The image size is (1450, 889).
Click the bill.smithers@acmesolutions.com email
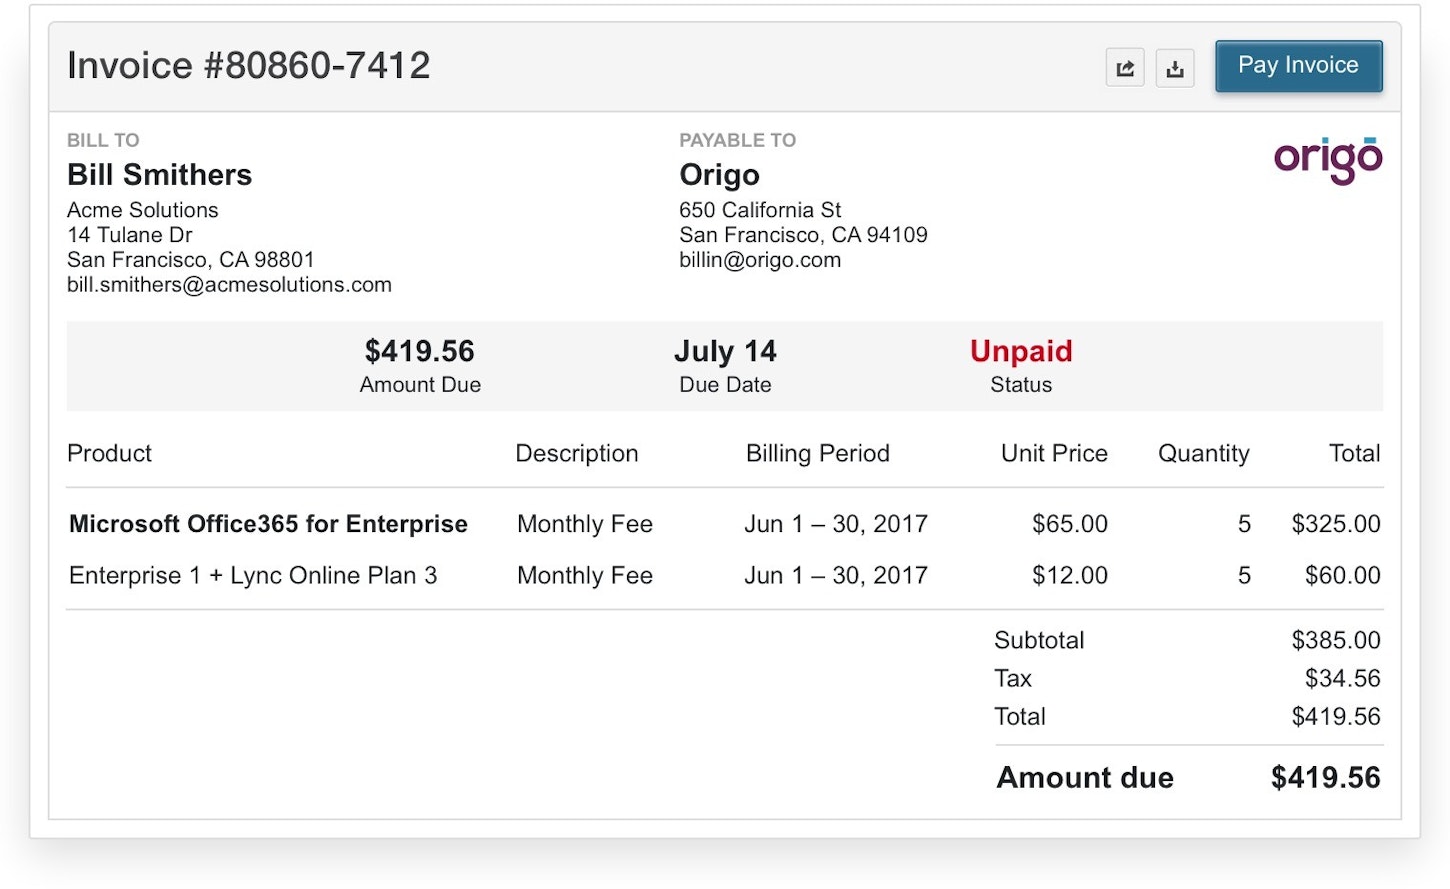click(x=229, y=285)
